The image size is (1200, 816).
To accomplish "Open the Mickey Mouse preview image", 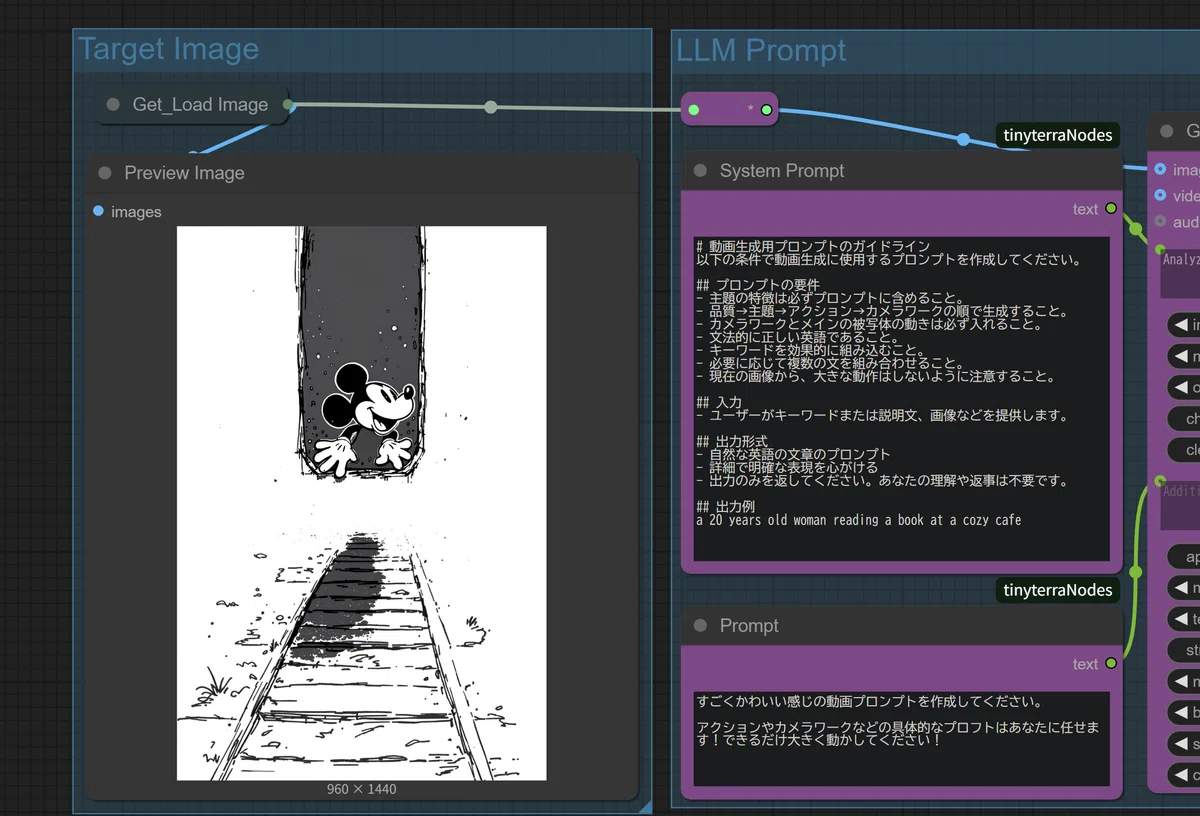I will point(362,503).
